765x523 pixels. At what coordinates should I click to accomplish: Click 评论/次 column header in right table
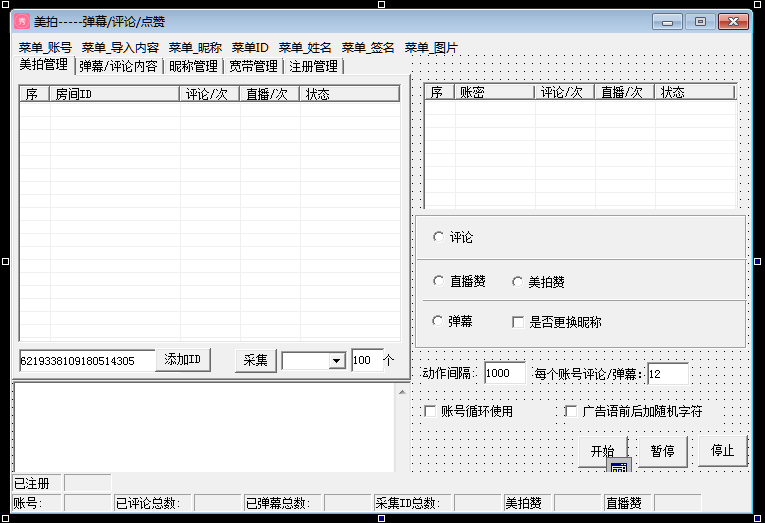click(x=565, y=92)
